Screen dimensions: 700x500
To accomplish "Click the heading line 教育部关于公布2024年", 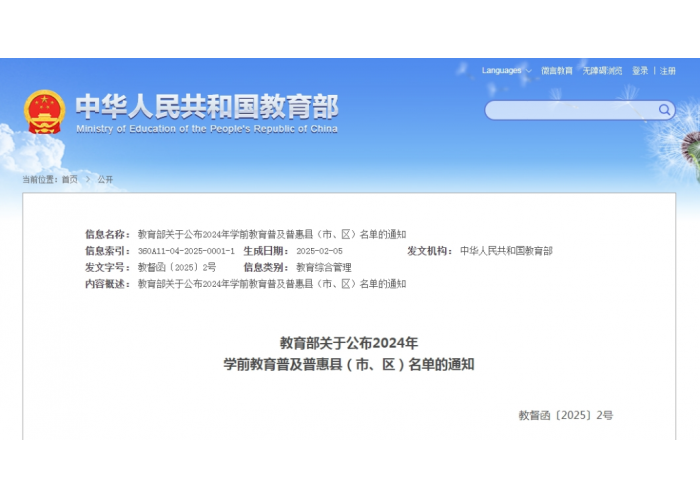I will [x=349, y=343].
